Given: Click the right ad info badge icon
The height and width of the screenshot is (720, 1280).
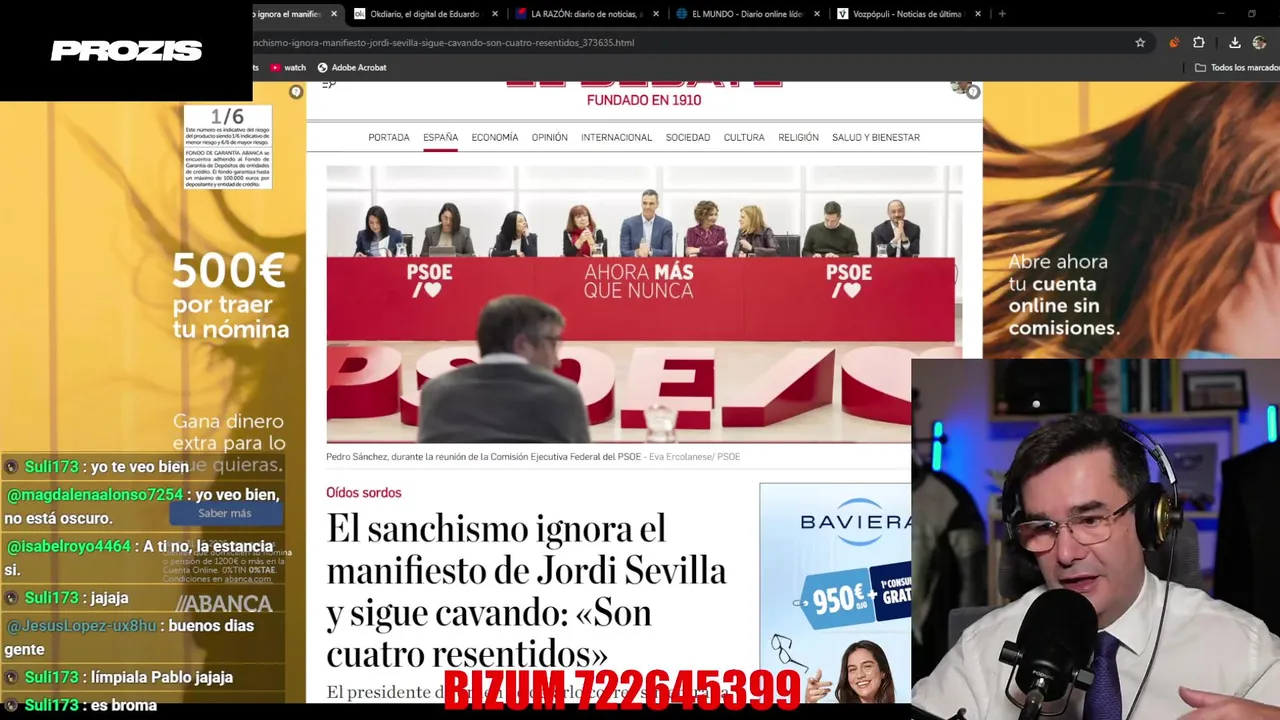Looking at the screenshot, I should pos(973,92).
